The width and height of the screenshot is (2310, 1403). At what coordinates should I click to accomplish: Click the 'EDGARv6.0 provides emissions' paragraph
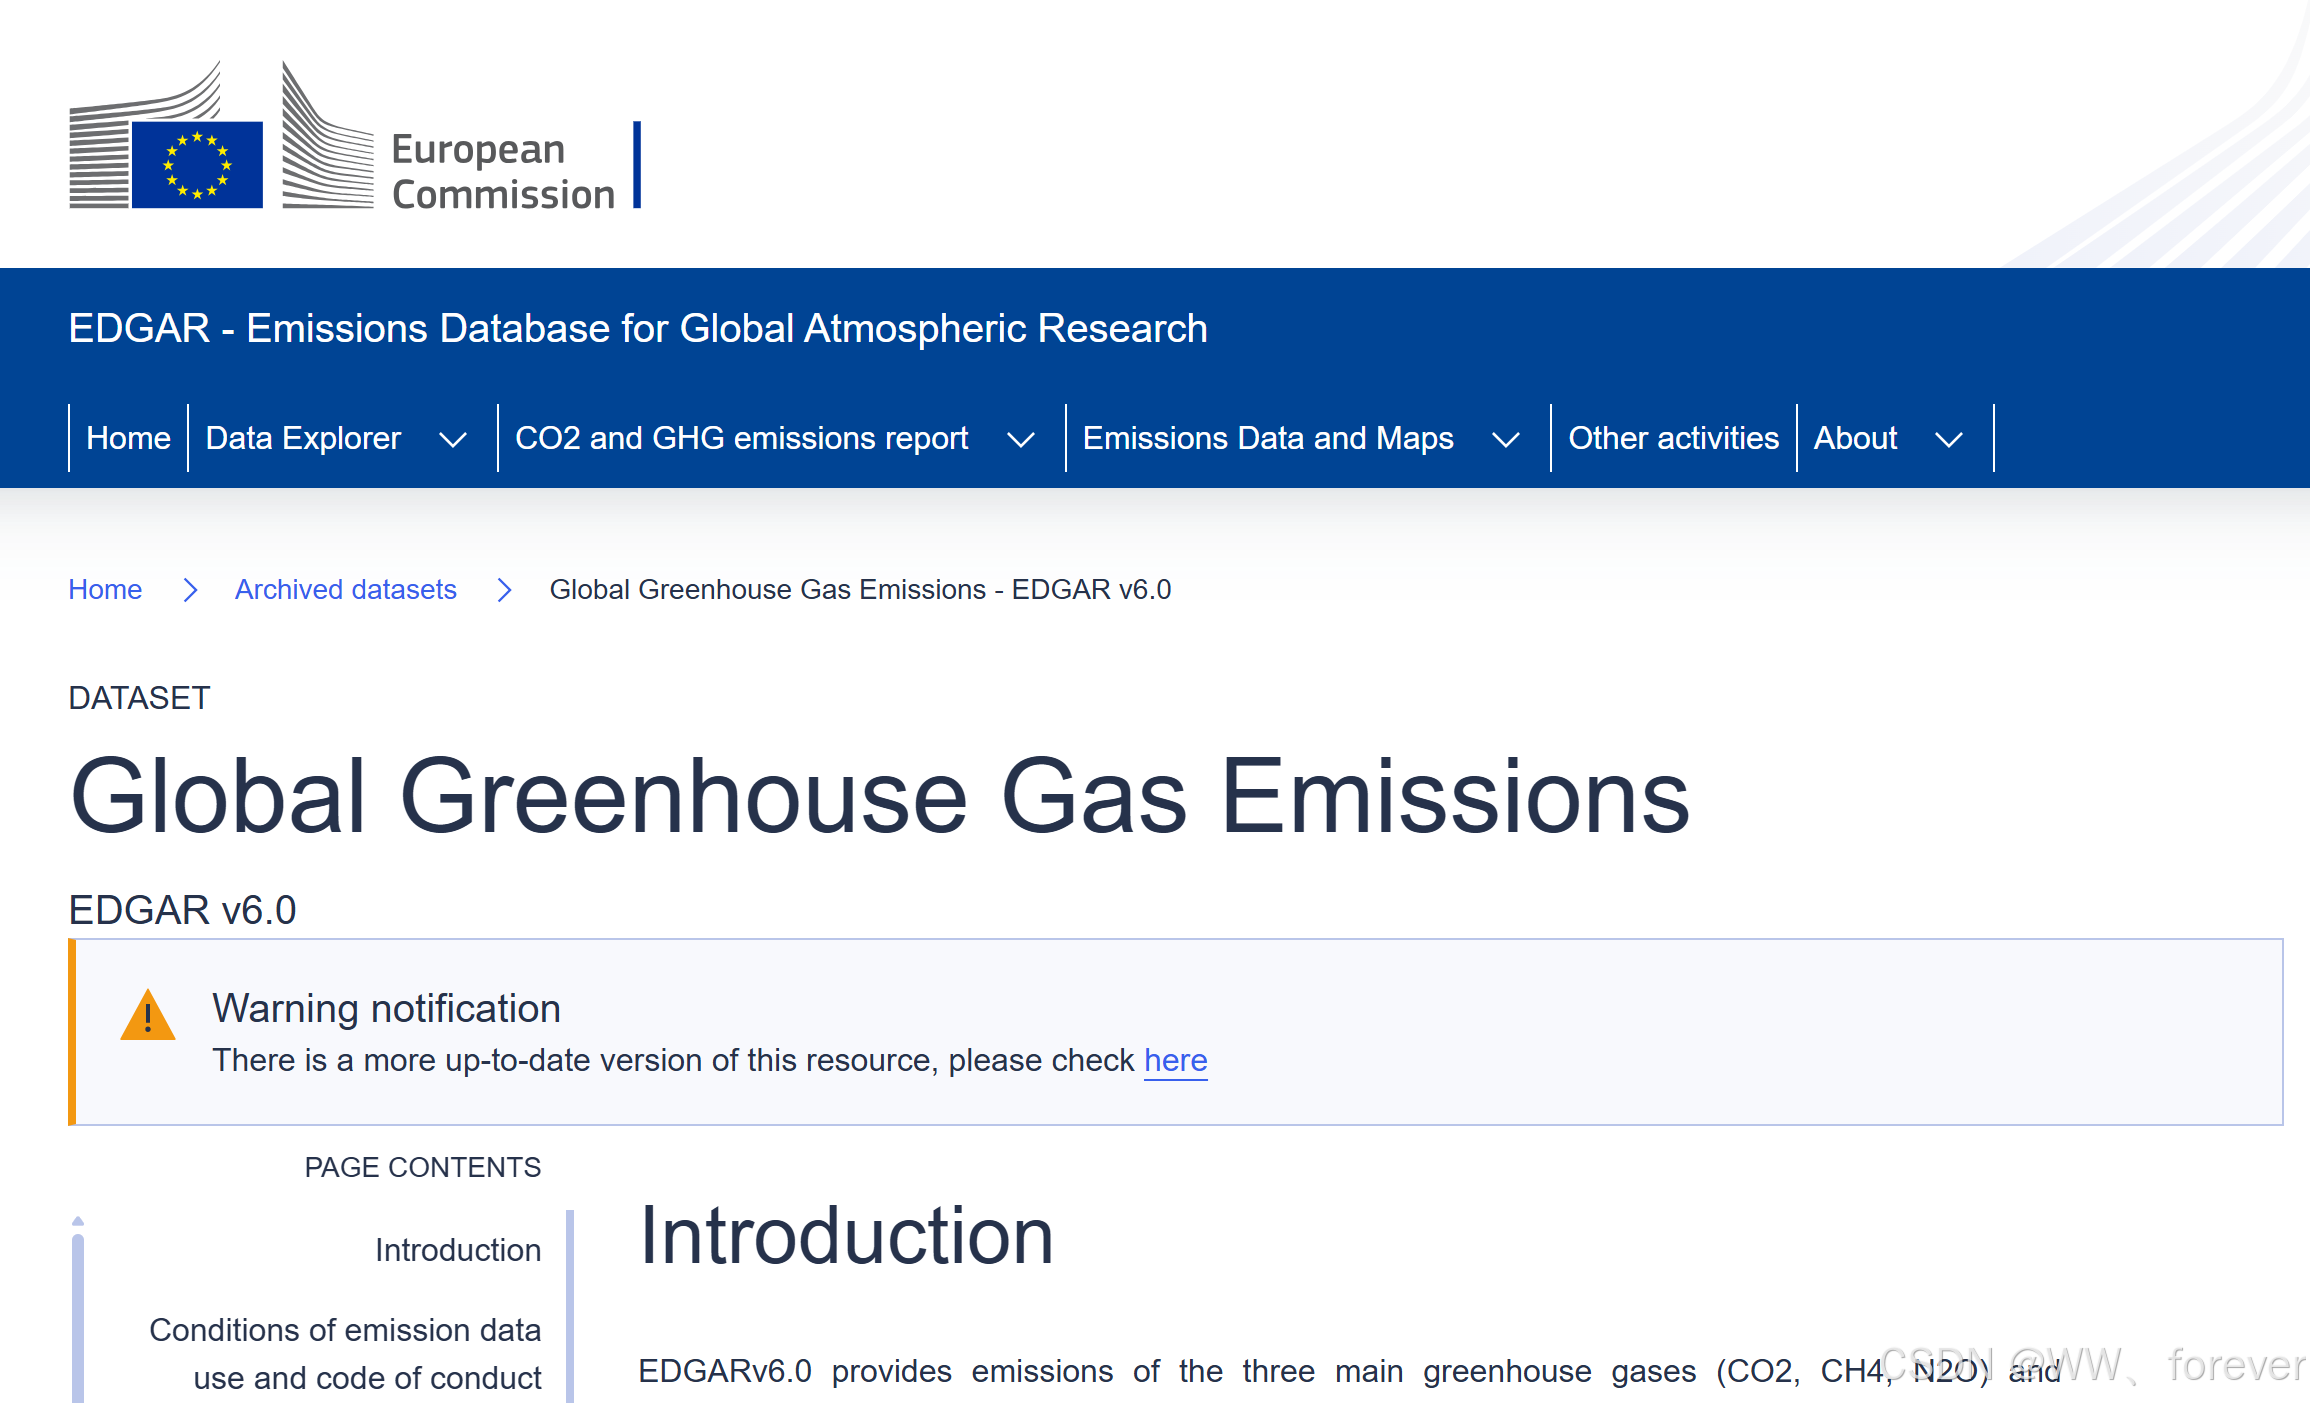click(x=1350, y=1371)
